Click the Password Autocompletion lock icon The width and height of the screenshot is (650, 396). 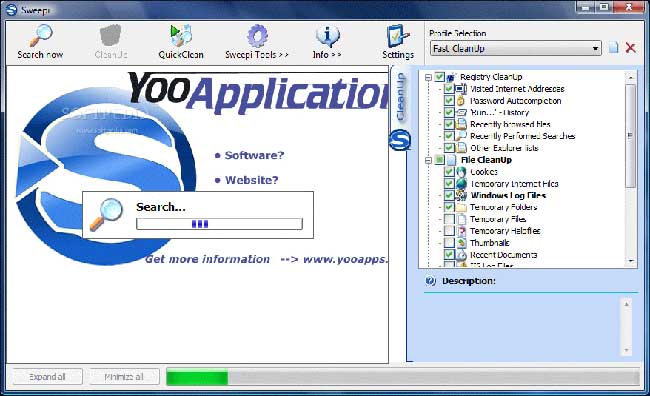click(x=461, y=101)
